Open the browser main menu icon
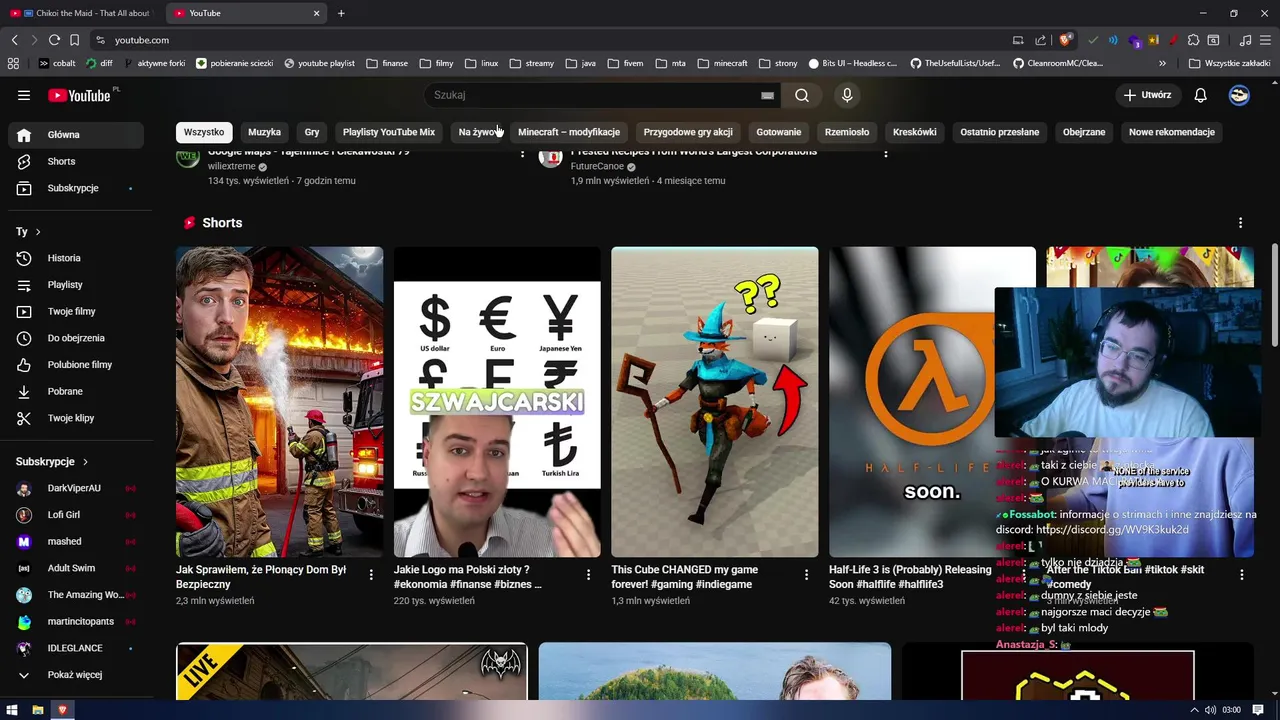Screen dimensions: 1280x720 tap(1265, 40)
